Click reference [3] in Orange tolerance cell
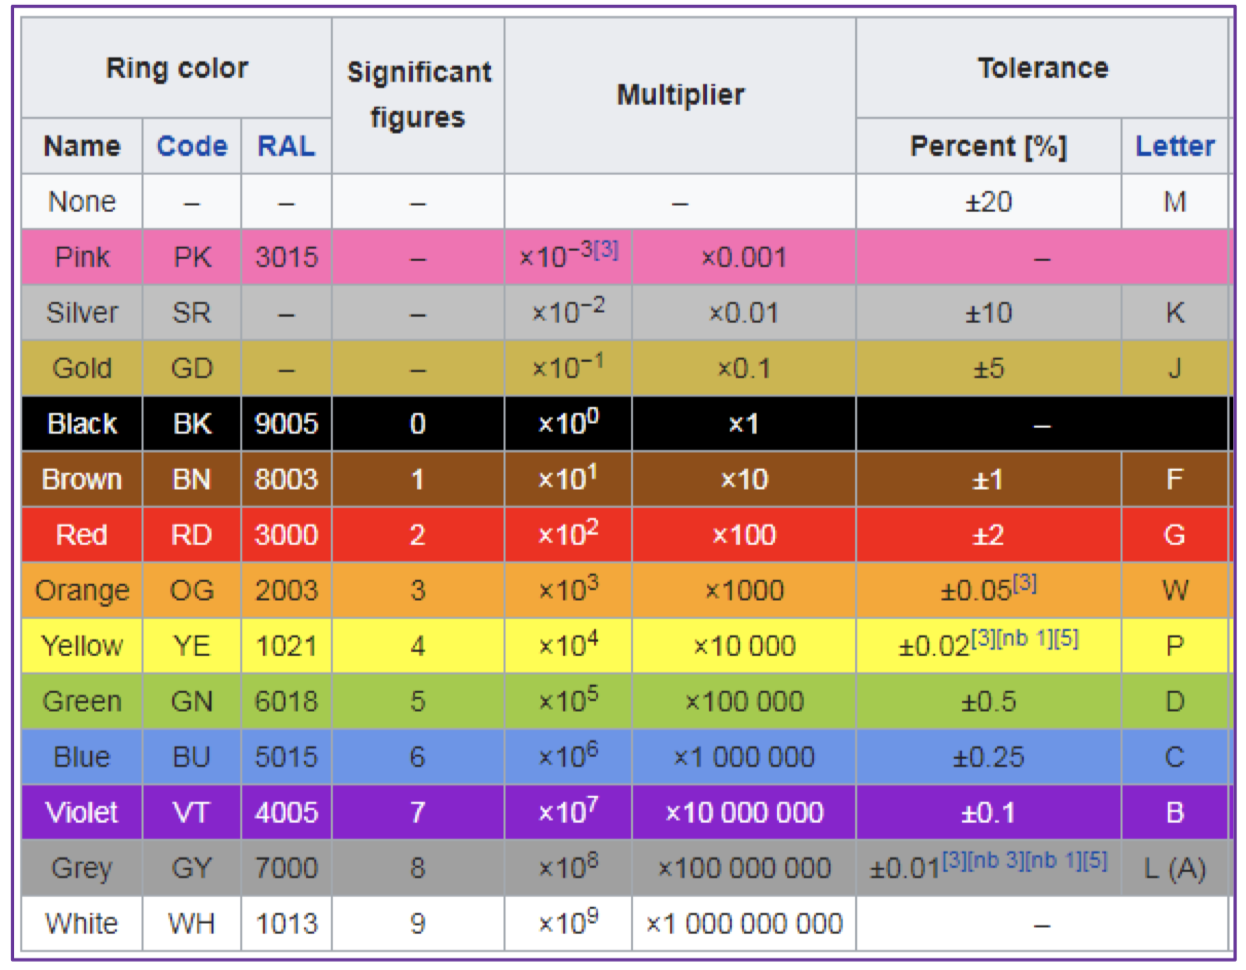The height and width of the screenshot is (970, 1246). (x=1023, y=583)
